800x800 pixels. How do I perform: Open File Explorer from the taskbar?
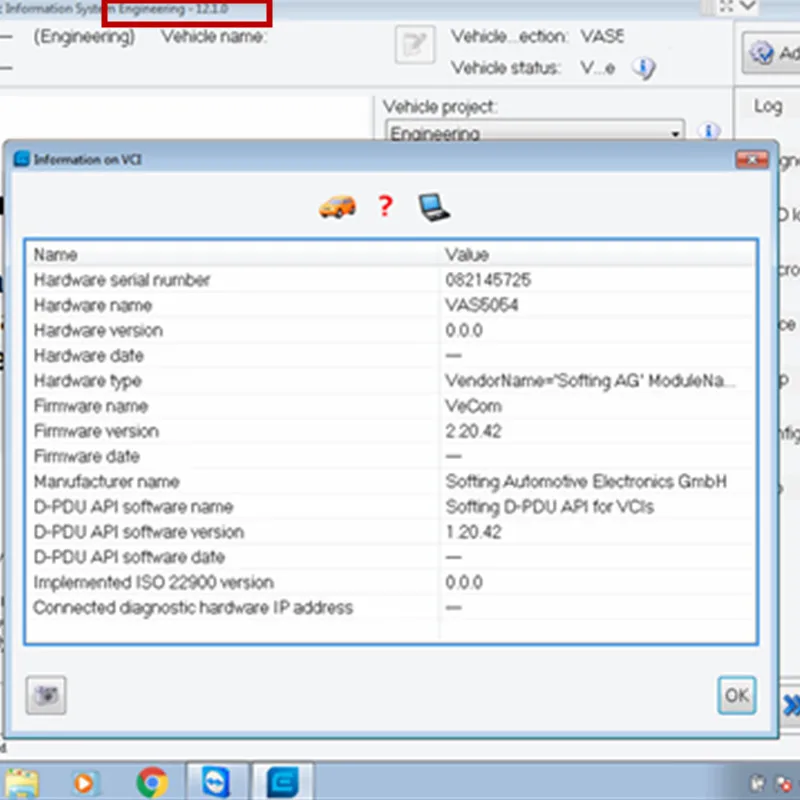pos(20,783)
